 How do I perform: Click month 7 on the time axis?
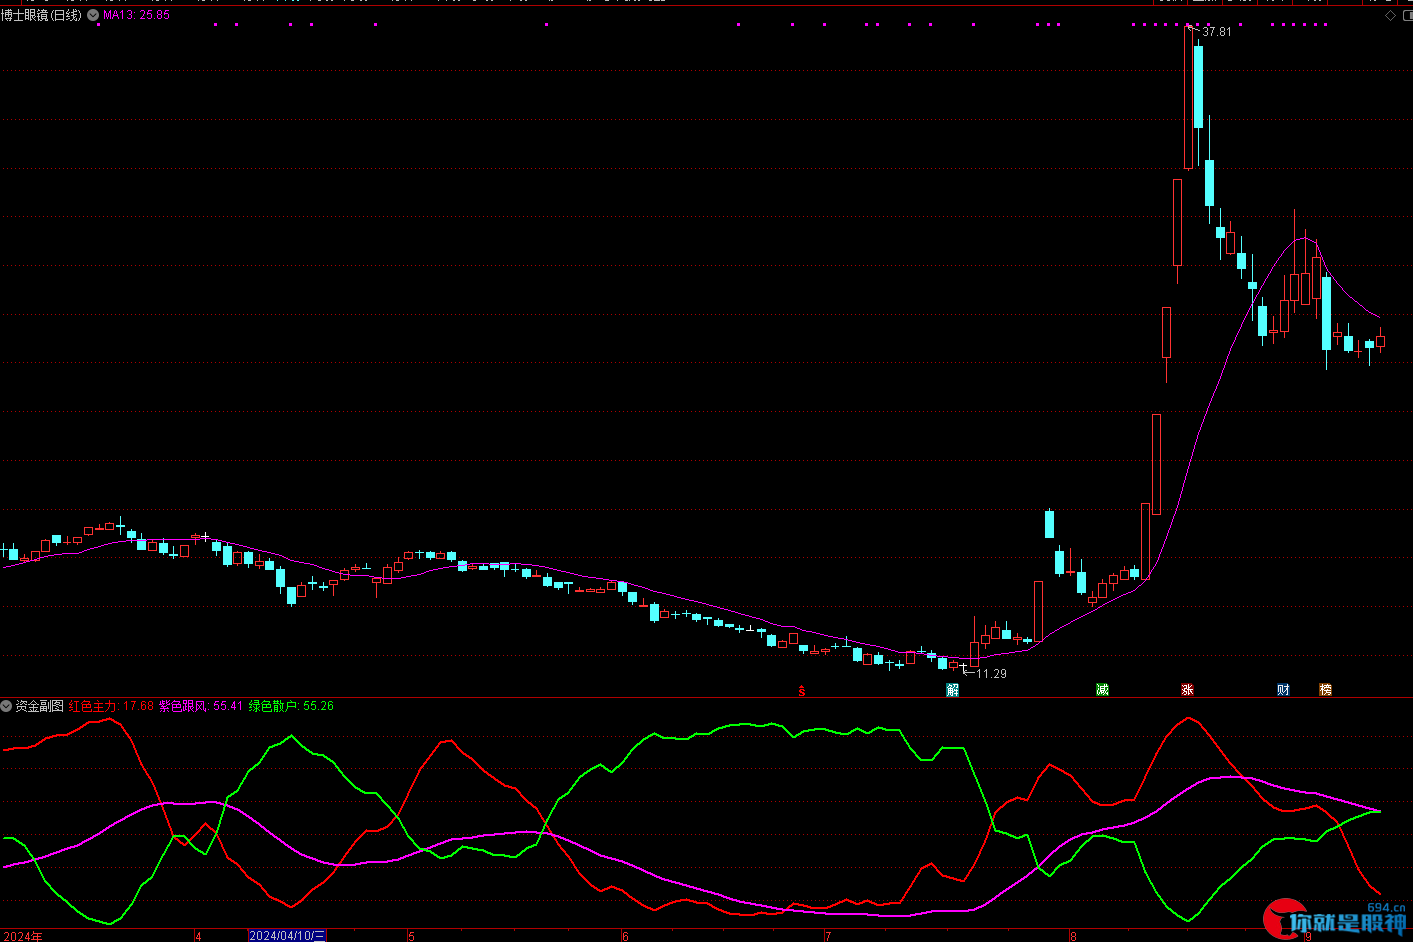pyautogui.click(x=828, y=937)
